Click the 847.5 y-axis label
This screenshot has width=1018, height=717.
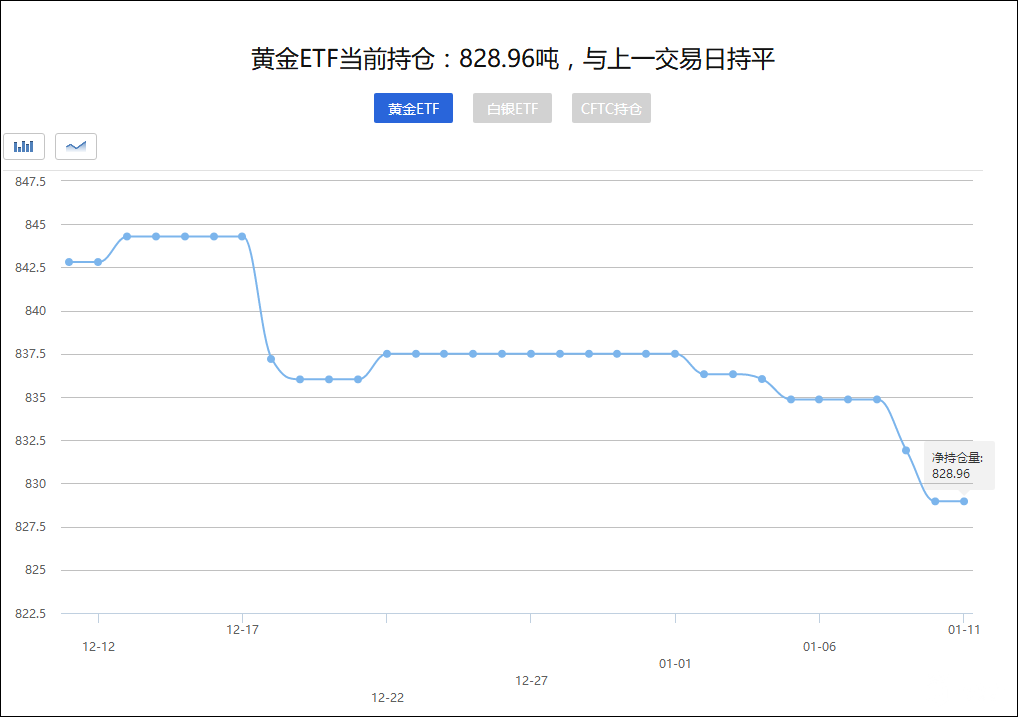tap(33, 181)
